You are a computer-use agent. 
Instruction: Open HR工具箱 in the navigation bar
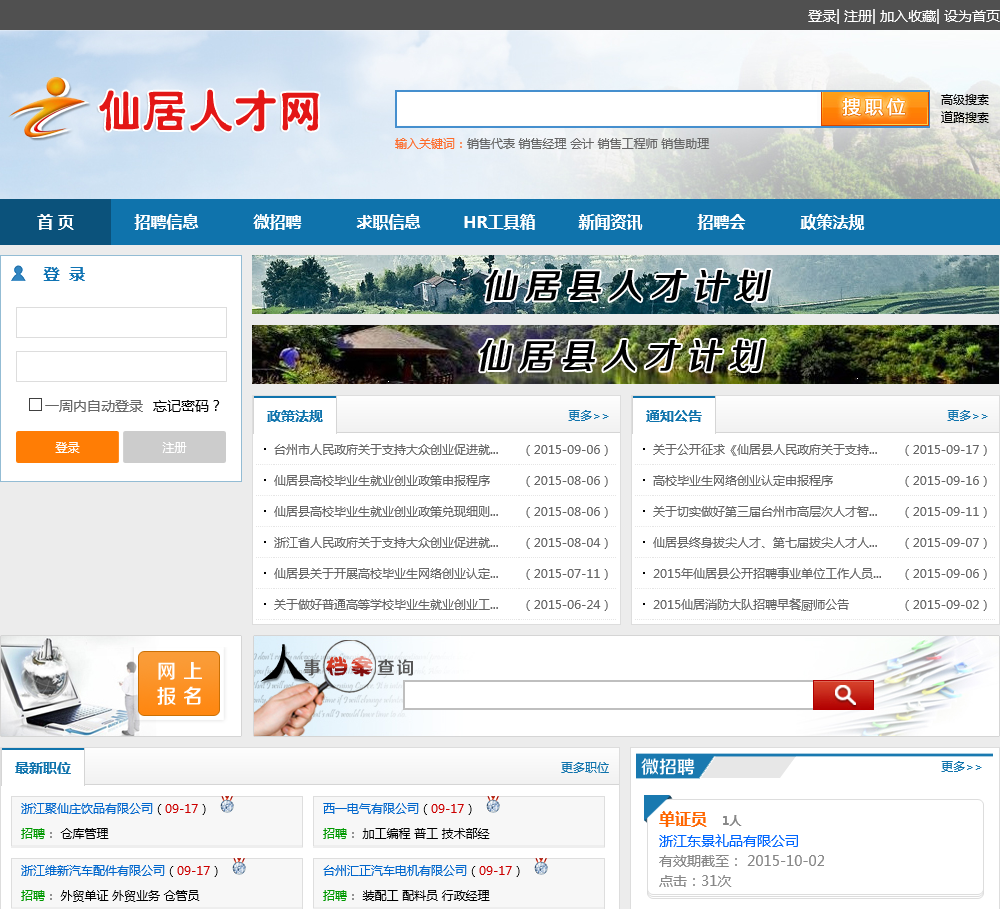pyautogui.click(x=499, y=222)
